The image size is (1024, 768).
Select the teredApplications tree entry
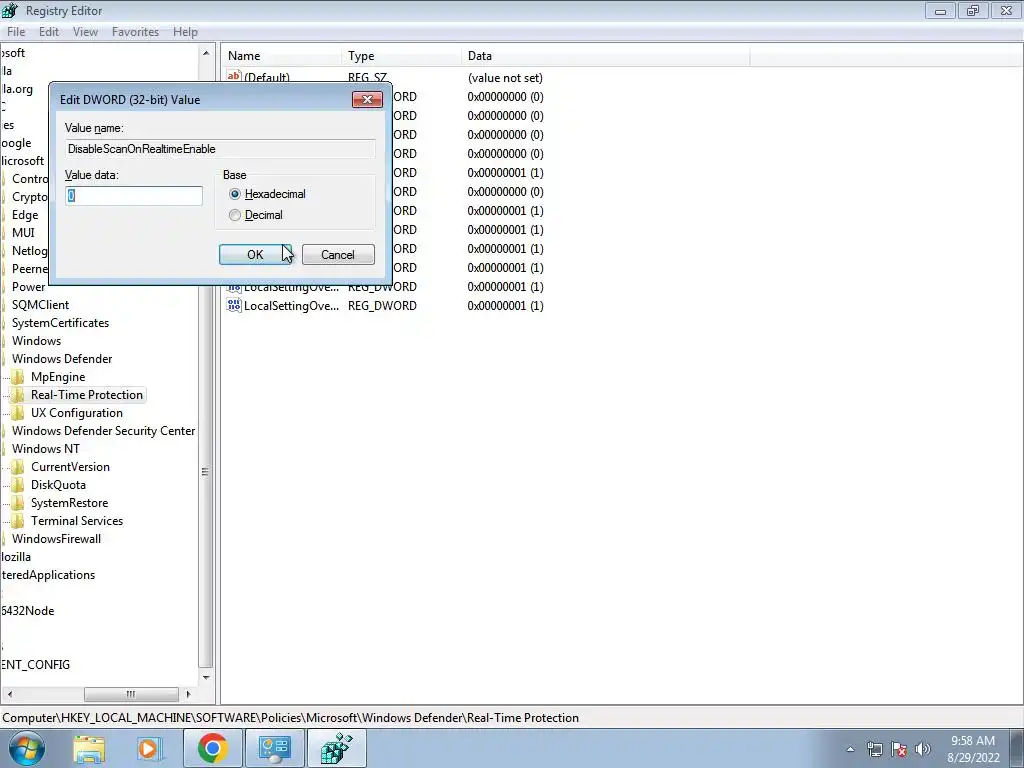click(48, 575)
